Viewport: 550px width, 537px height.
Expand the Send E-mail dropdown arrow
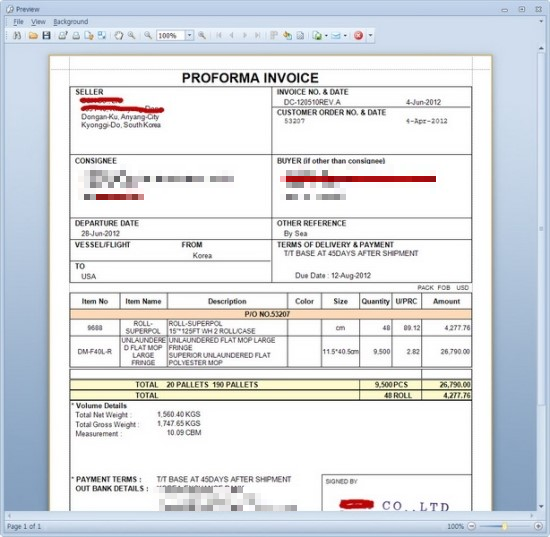(x=345, y=35)
